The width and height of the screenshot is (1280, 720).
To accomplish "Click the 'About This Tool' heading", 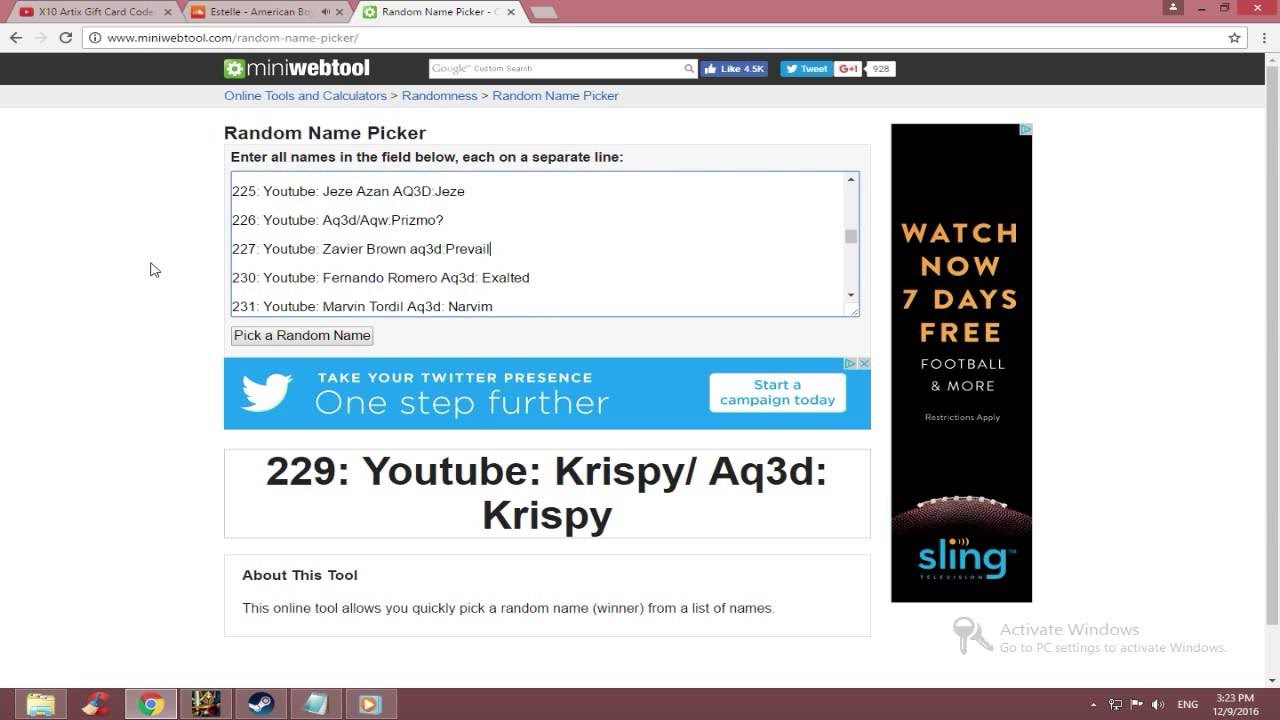I will tap(299, 575).
